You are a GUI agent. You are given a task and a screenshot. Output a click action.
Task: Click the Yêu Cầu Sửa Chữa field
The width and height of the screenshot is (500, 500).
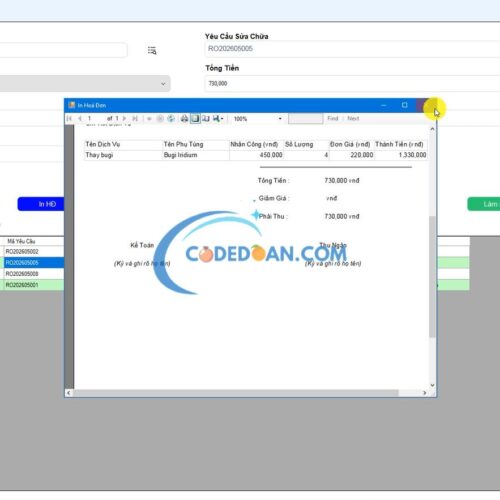click(352, 49)
